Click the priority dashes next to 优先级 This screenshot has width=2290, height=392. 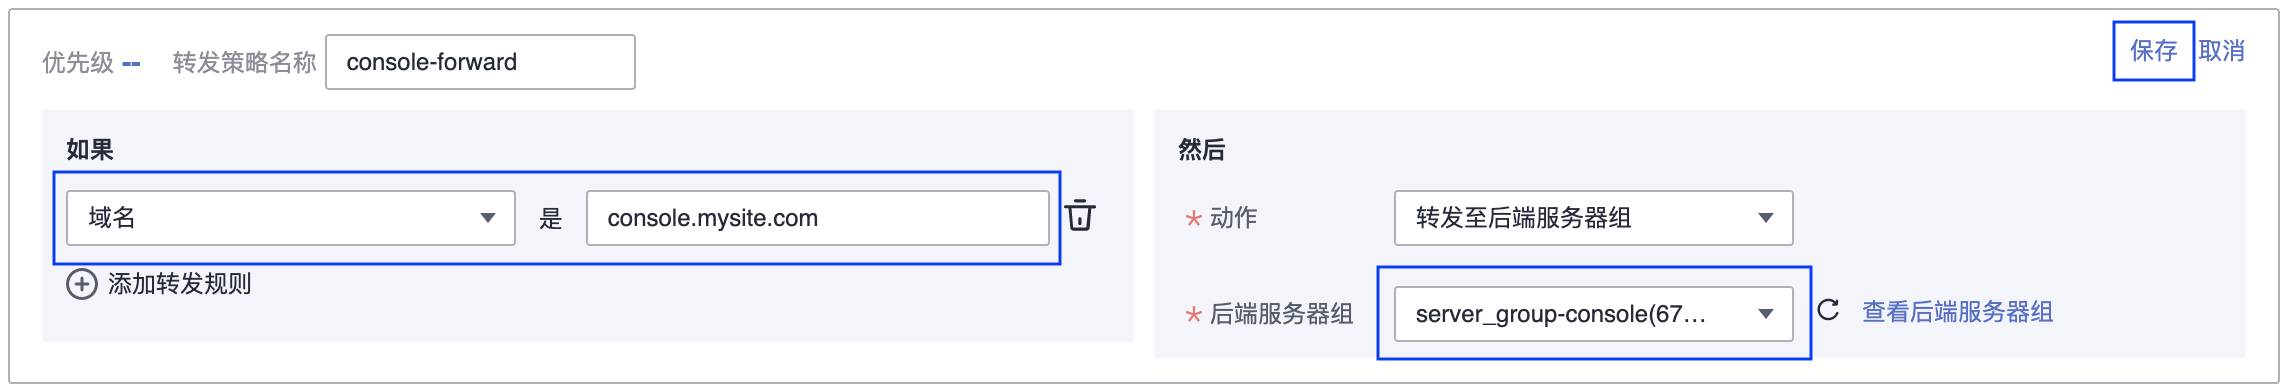tap(131, 63)
